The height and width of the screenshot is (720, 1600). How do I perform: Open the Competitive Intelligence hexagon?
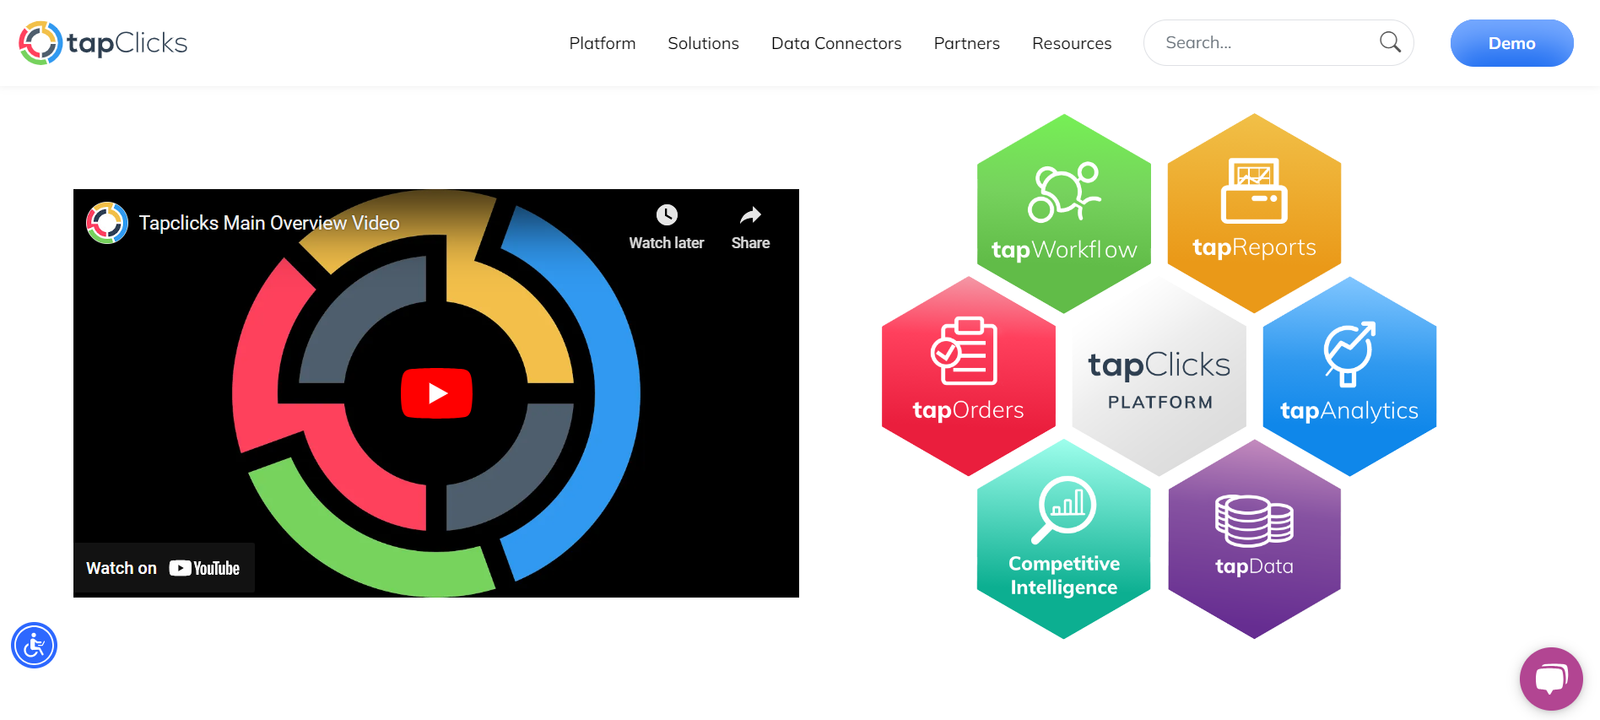(1064, 539)
